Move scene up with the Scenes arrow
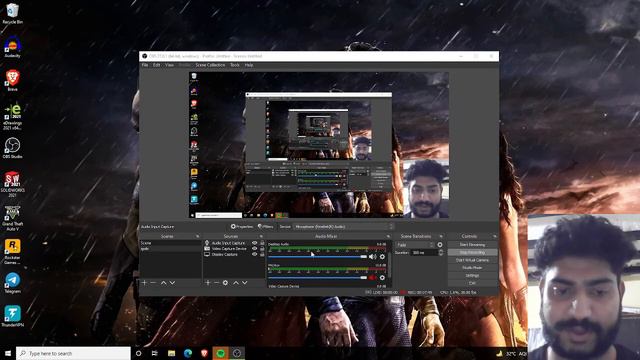The image size is (640, 360). click(x=163, y=282)
